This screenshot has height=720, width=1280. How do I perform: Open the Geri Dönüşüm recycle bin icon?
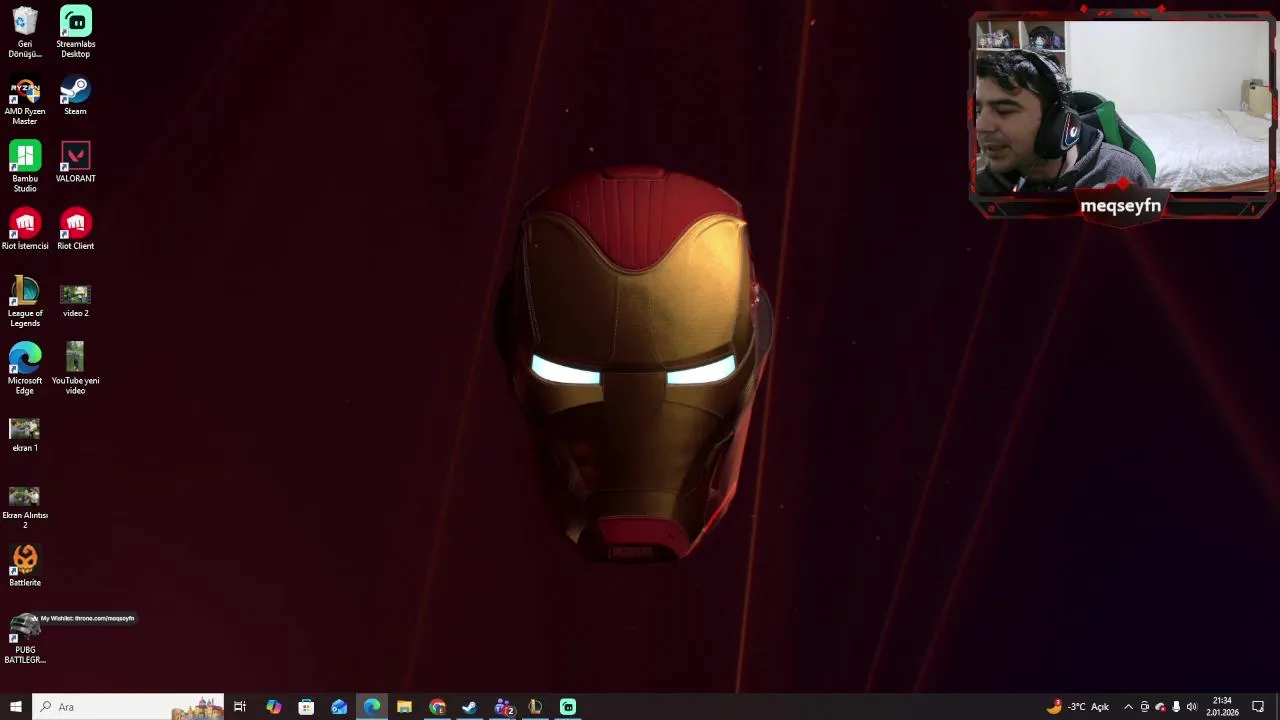tap(25, 32)
